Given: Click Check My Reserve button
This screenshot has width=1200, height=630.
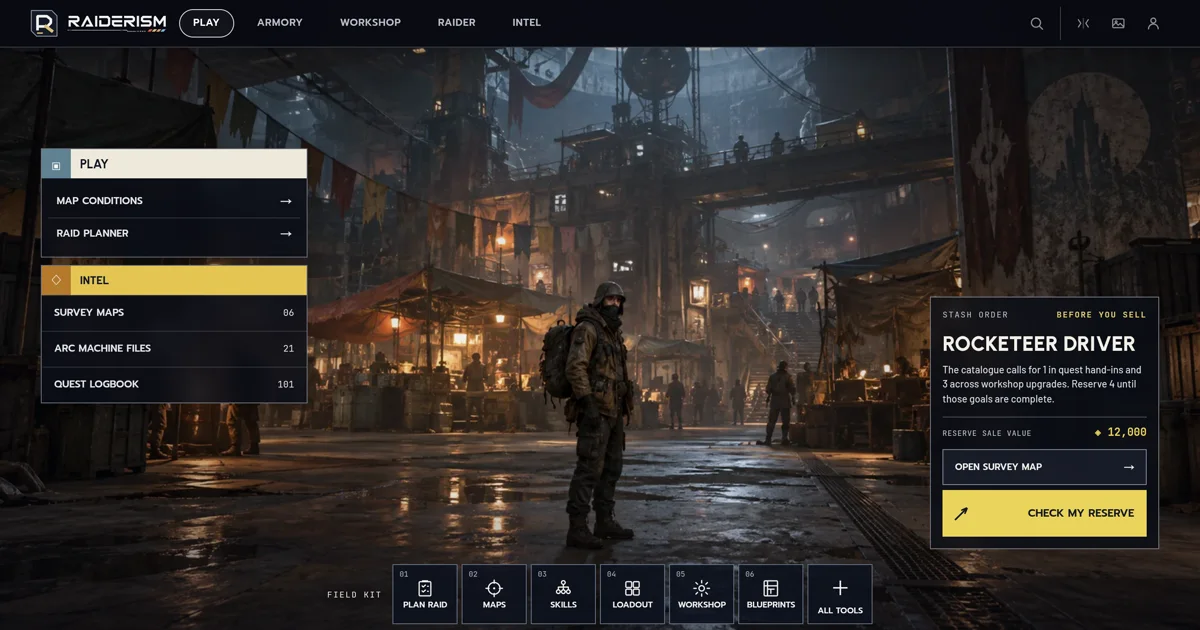Looking at the screenshot, I should coord(1044,513).
